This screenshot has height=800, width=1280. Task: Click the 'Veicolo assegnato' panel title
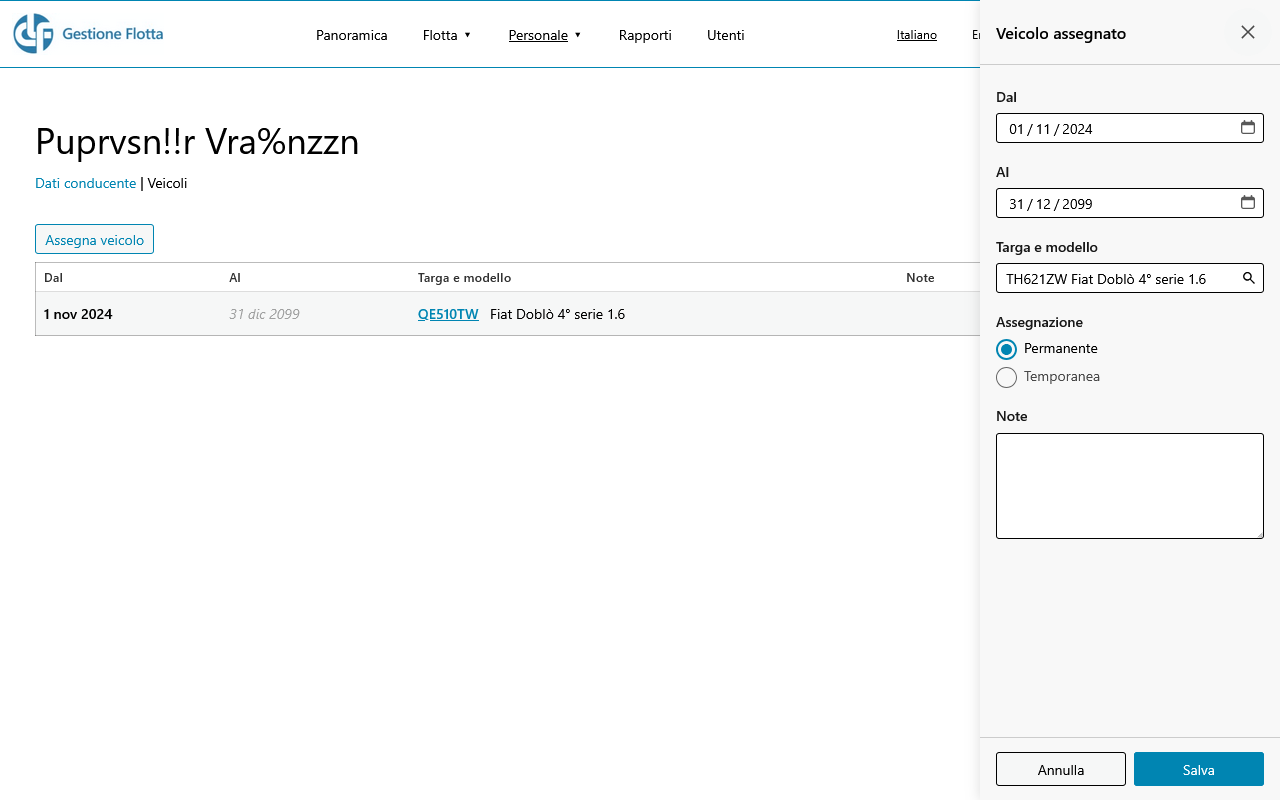(x=1061, y=33)
